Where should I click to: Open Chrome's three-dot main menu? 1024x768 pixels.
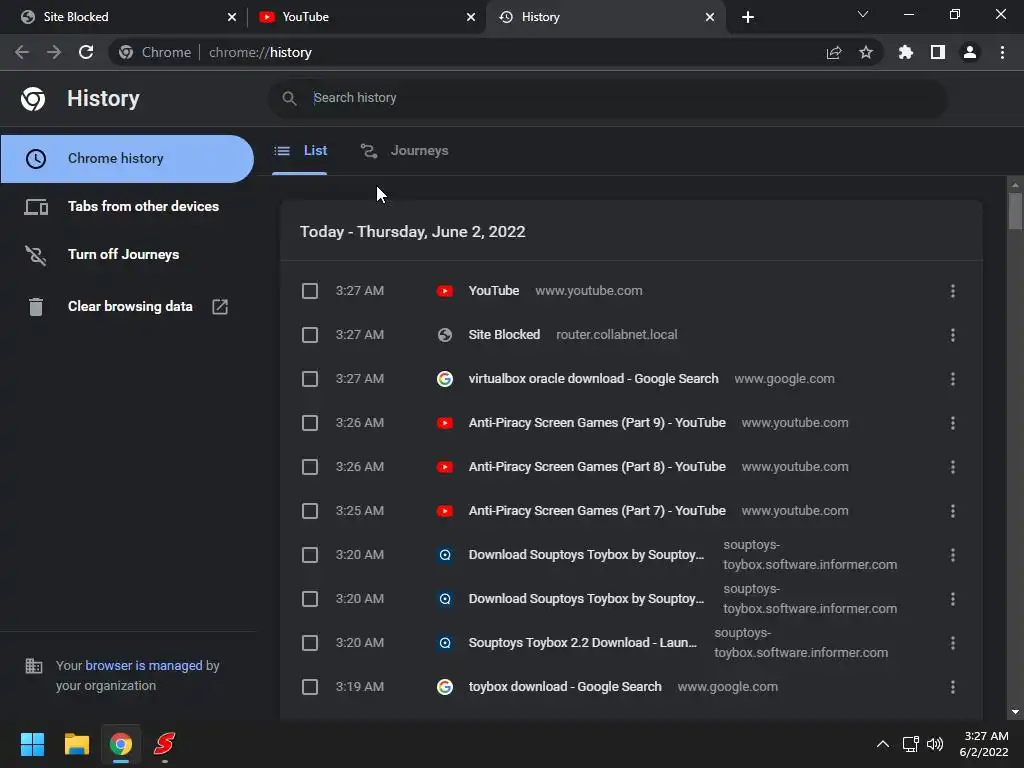[x=1002, y=52]
